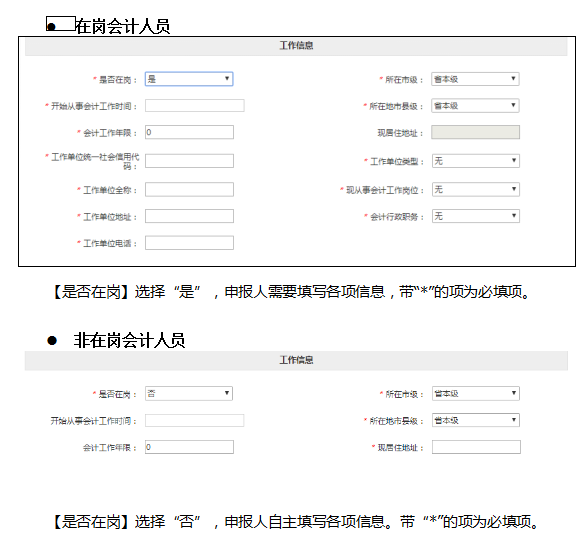Image resolution: width=584 pixels, height=549 pixels.
Task: Open the 是否在岗 dropdown set to 是
Action: coord(189,79)
